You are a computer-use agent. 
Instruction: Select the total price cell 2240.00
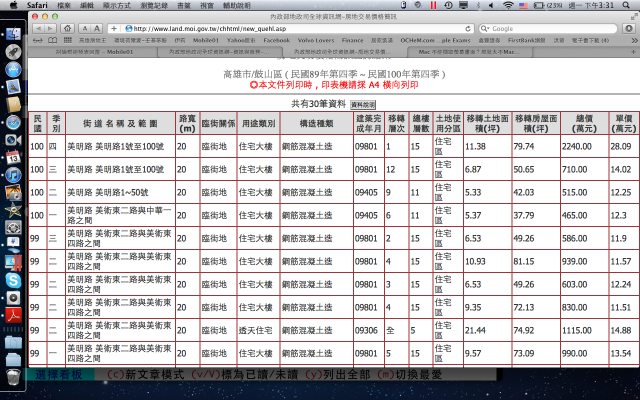tap(584, 147)
